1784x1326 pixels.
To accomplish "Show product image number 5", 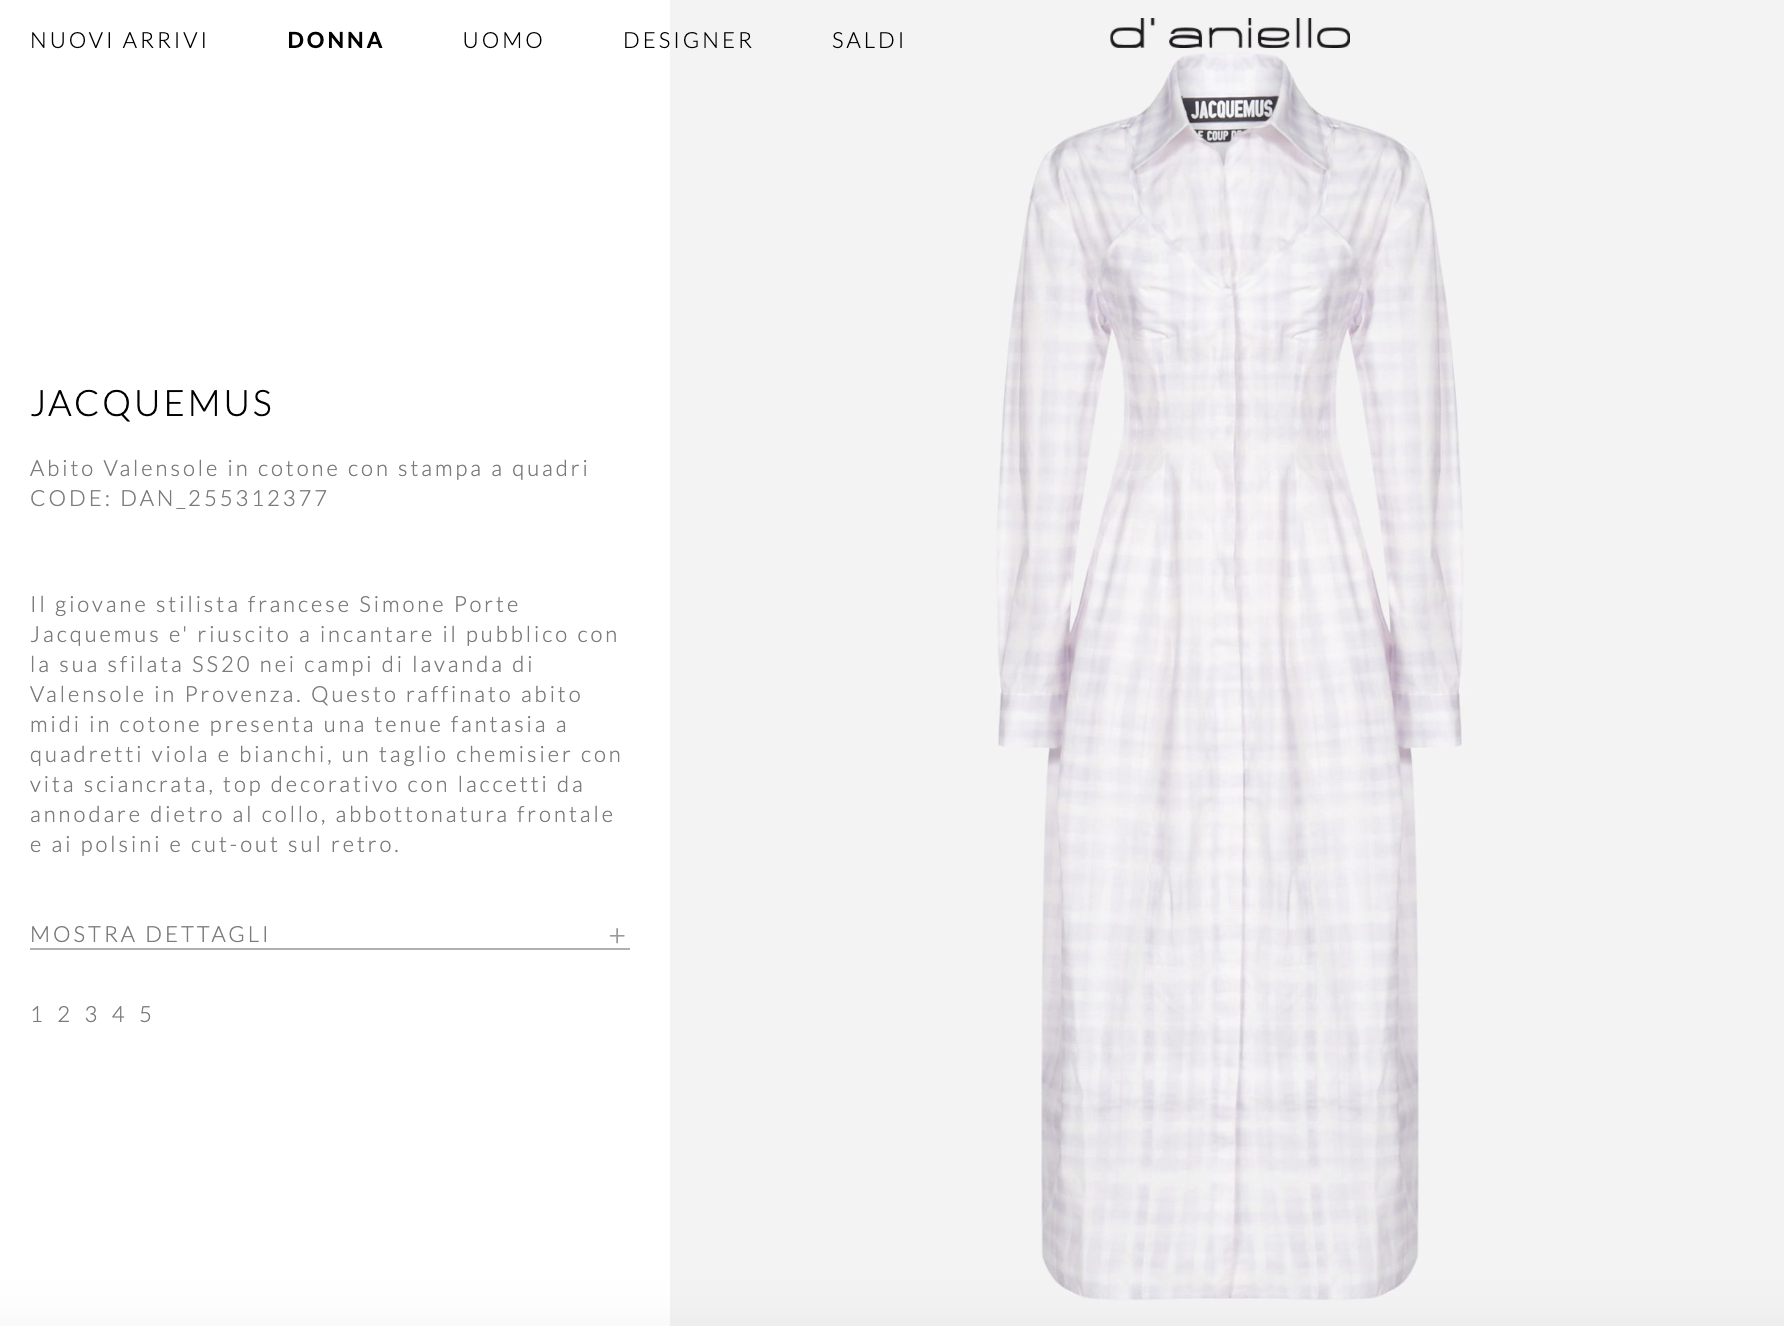I will 145,1014.
